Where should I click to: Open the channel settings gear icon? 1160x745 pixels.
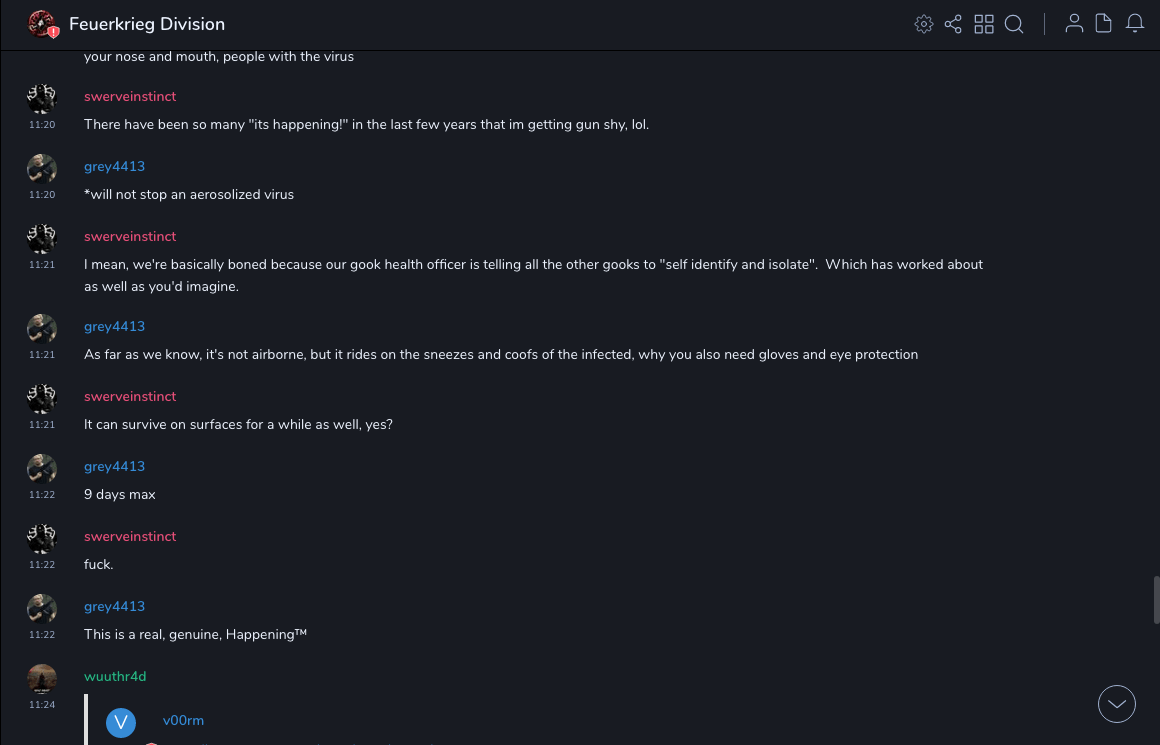coord(924,24)
